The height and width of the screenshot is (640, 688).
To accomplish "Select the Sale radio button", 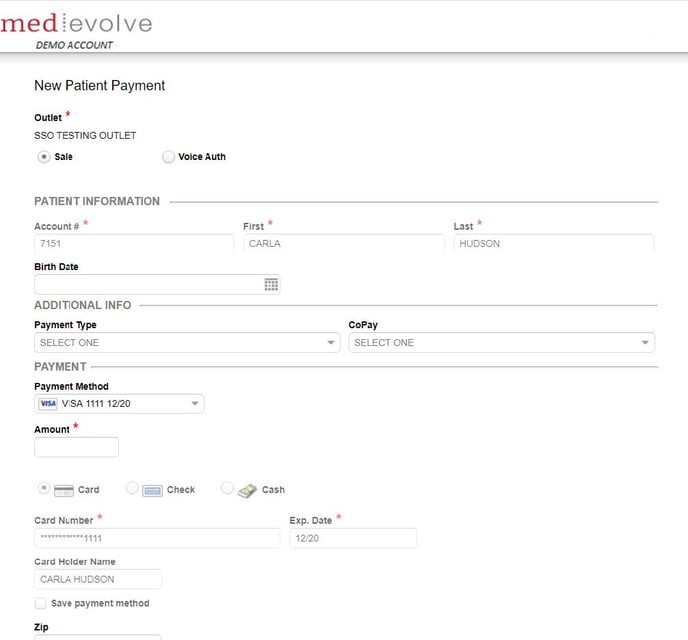I will point(44,157).
